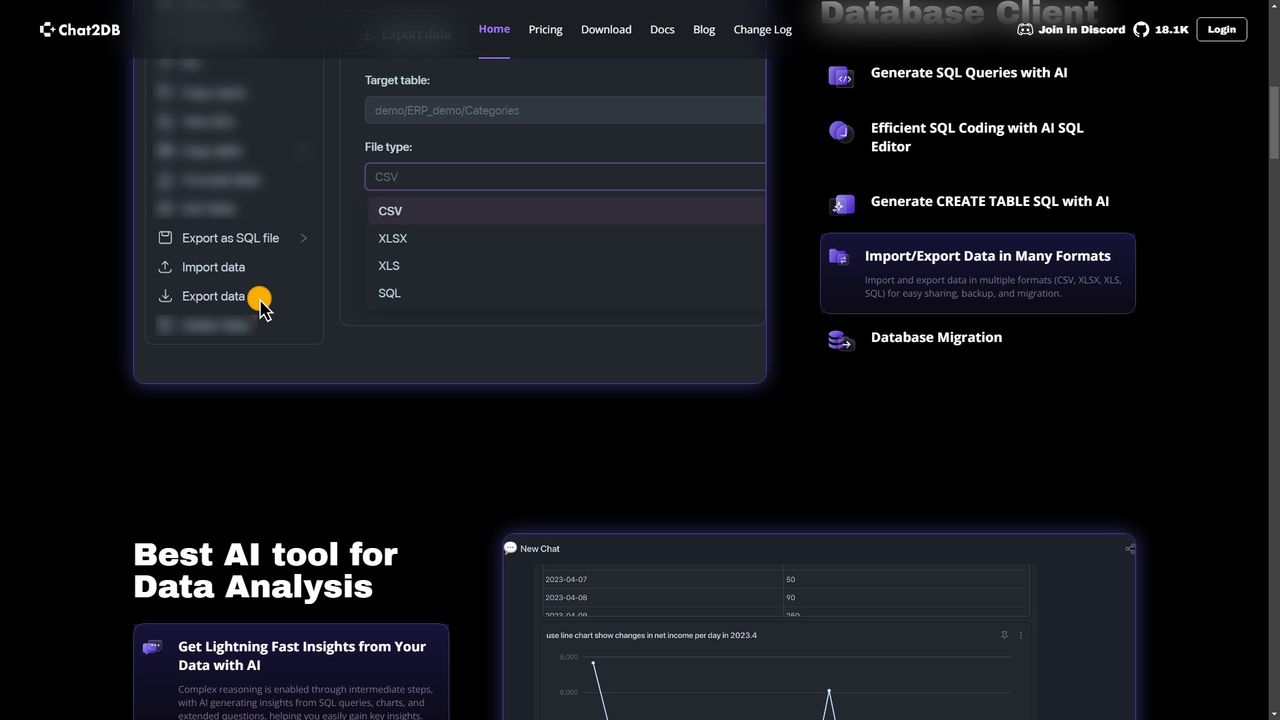Click the value 50 table cell
Screen dimensions: 1280x720
[x=906, y=579]
